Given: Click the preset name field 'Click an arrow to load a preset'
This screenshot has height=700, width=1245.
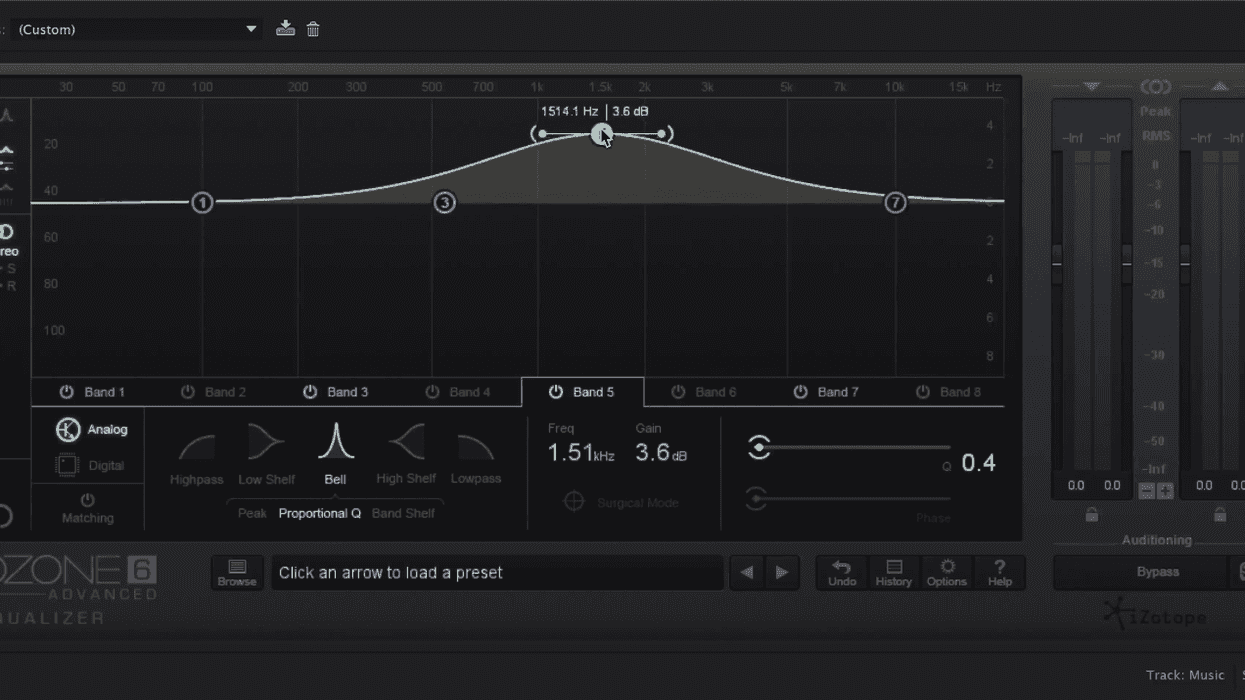Looking at the screenshot, I should pos(497,573).
